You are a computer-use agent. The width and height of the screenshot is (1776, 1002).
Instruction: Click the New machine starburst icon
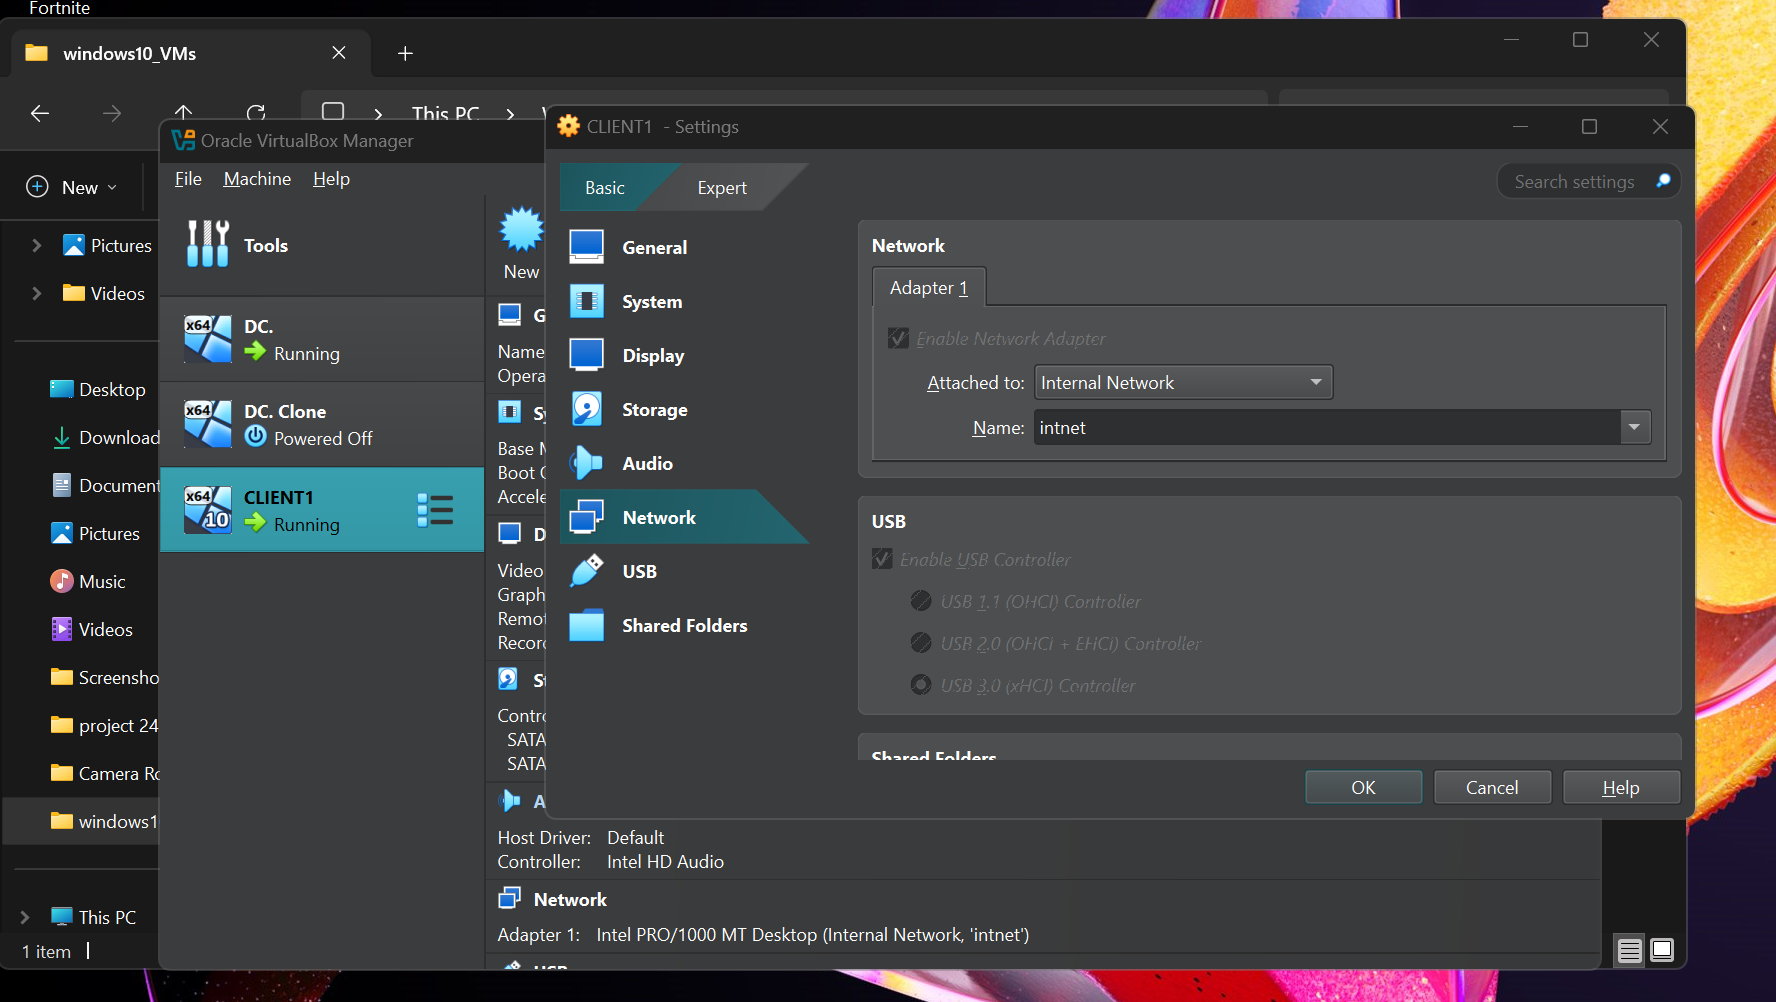(522, 229)
